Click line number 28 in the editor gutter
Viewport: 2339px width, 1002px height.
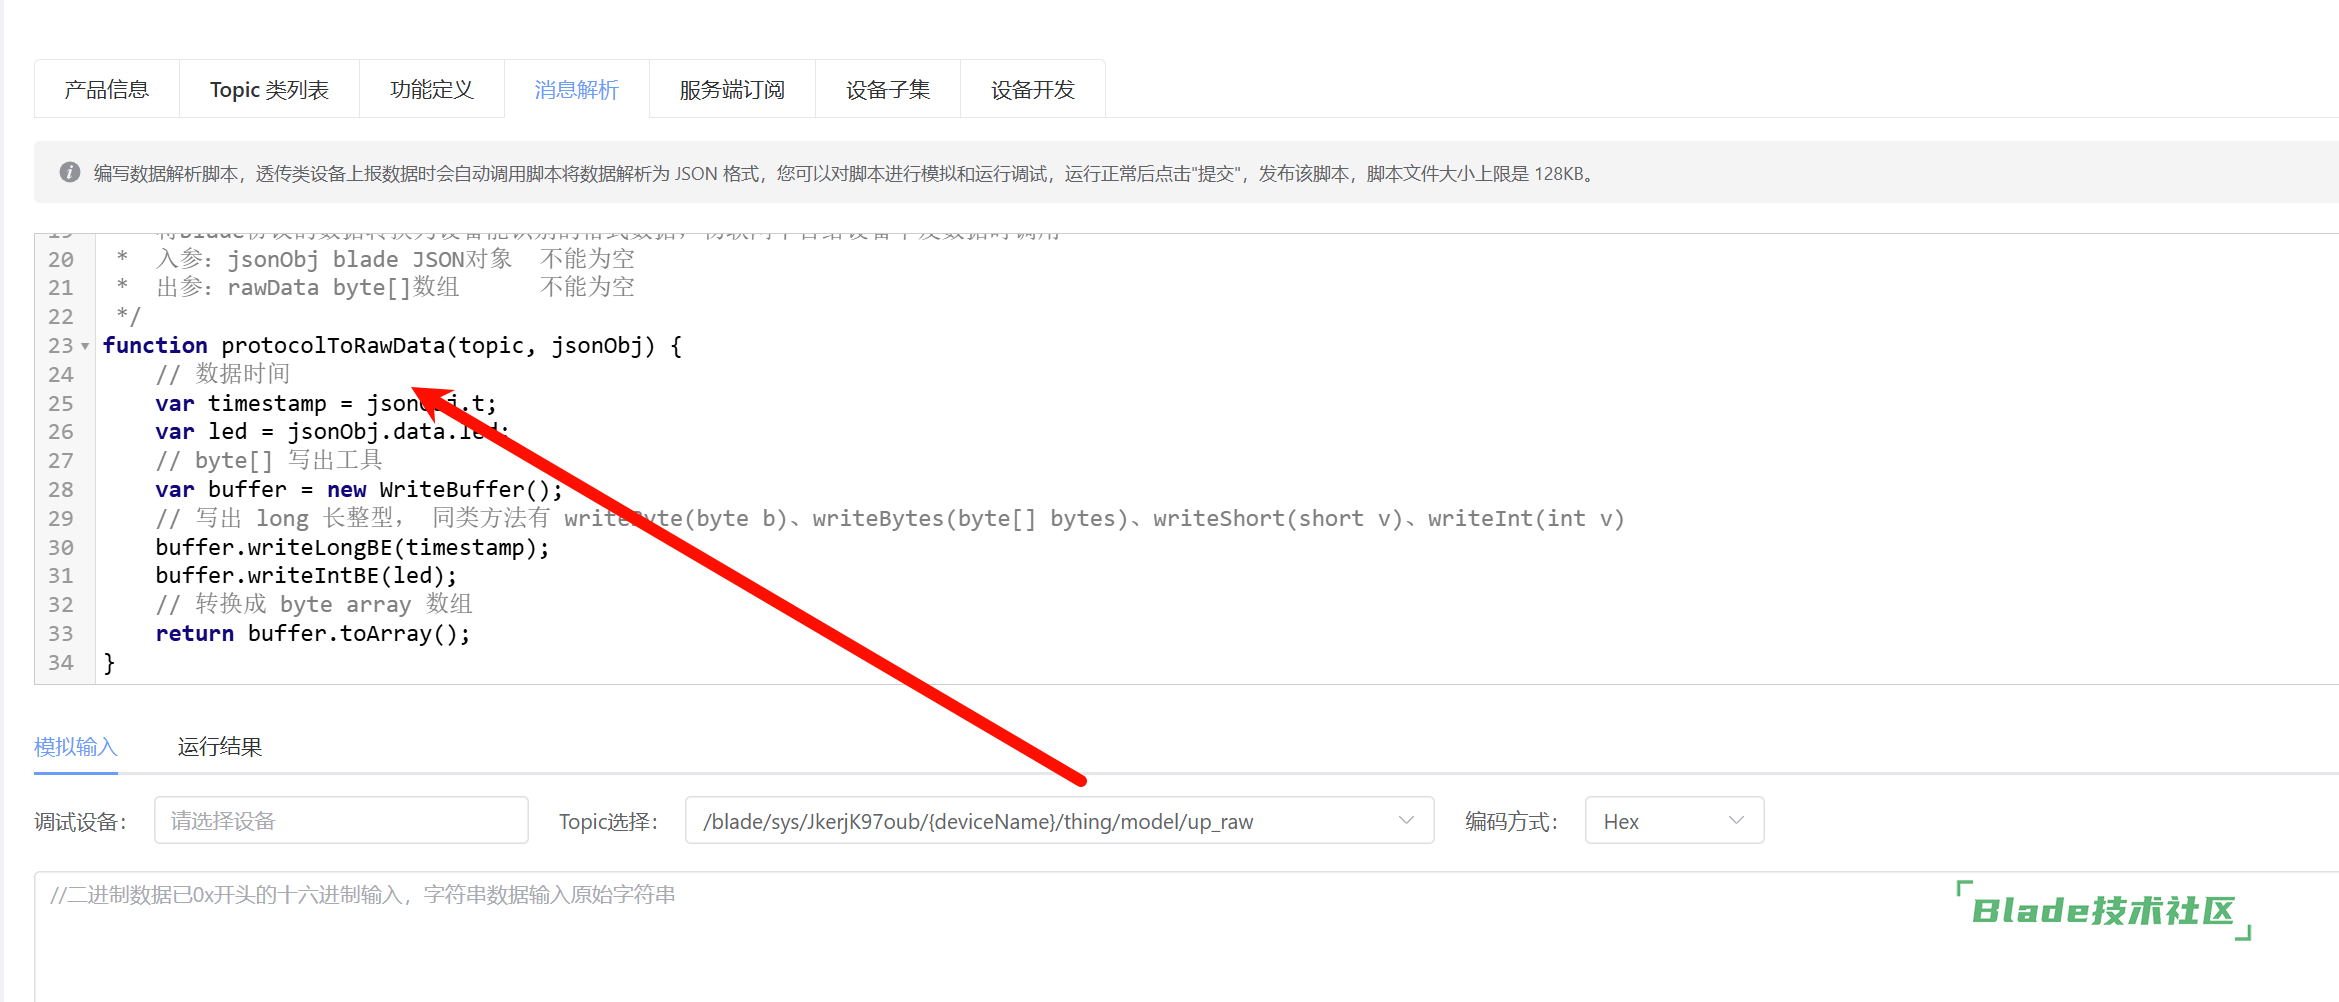click(x=61, y=490)
